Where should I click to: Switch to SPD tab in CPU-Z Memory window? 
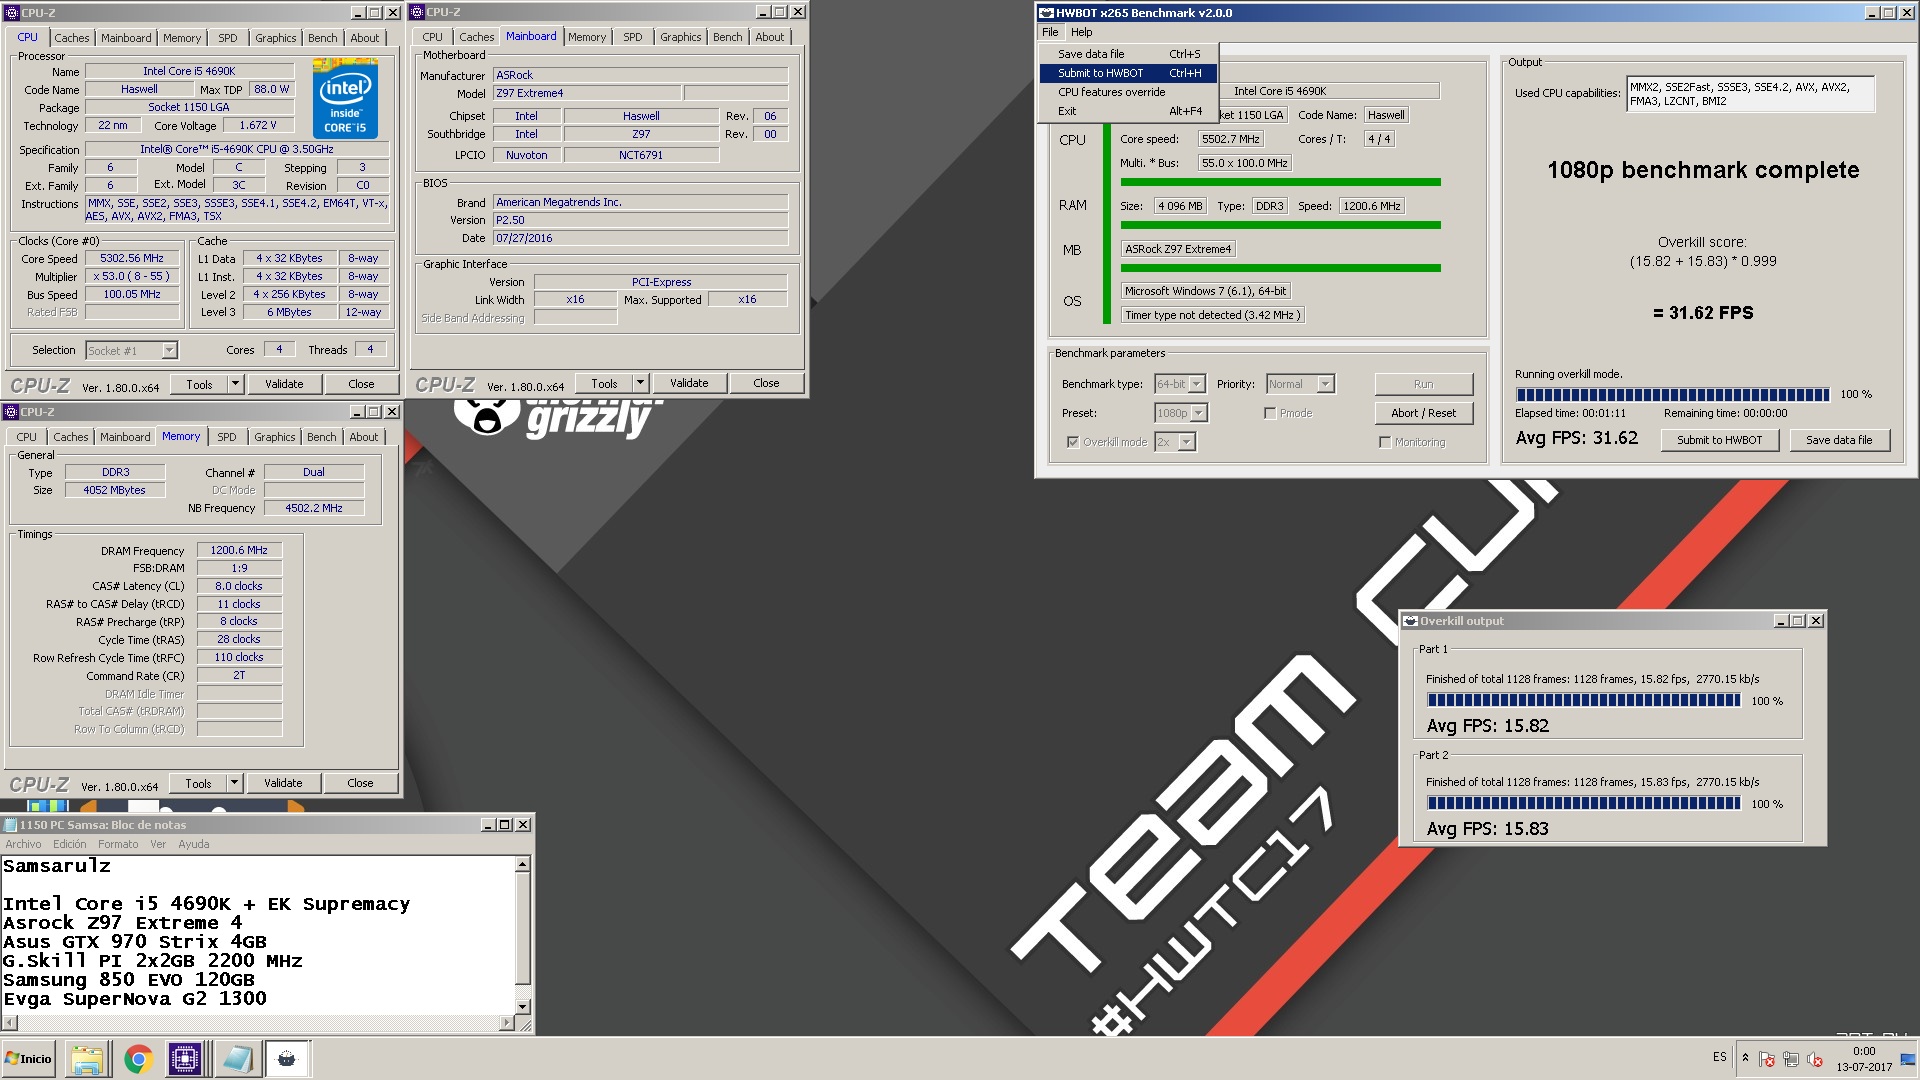(227, 437)
